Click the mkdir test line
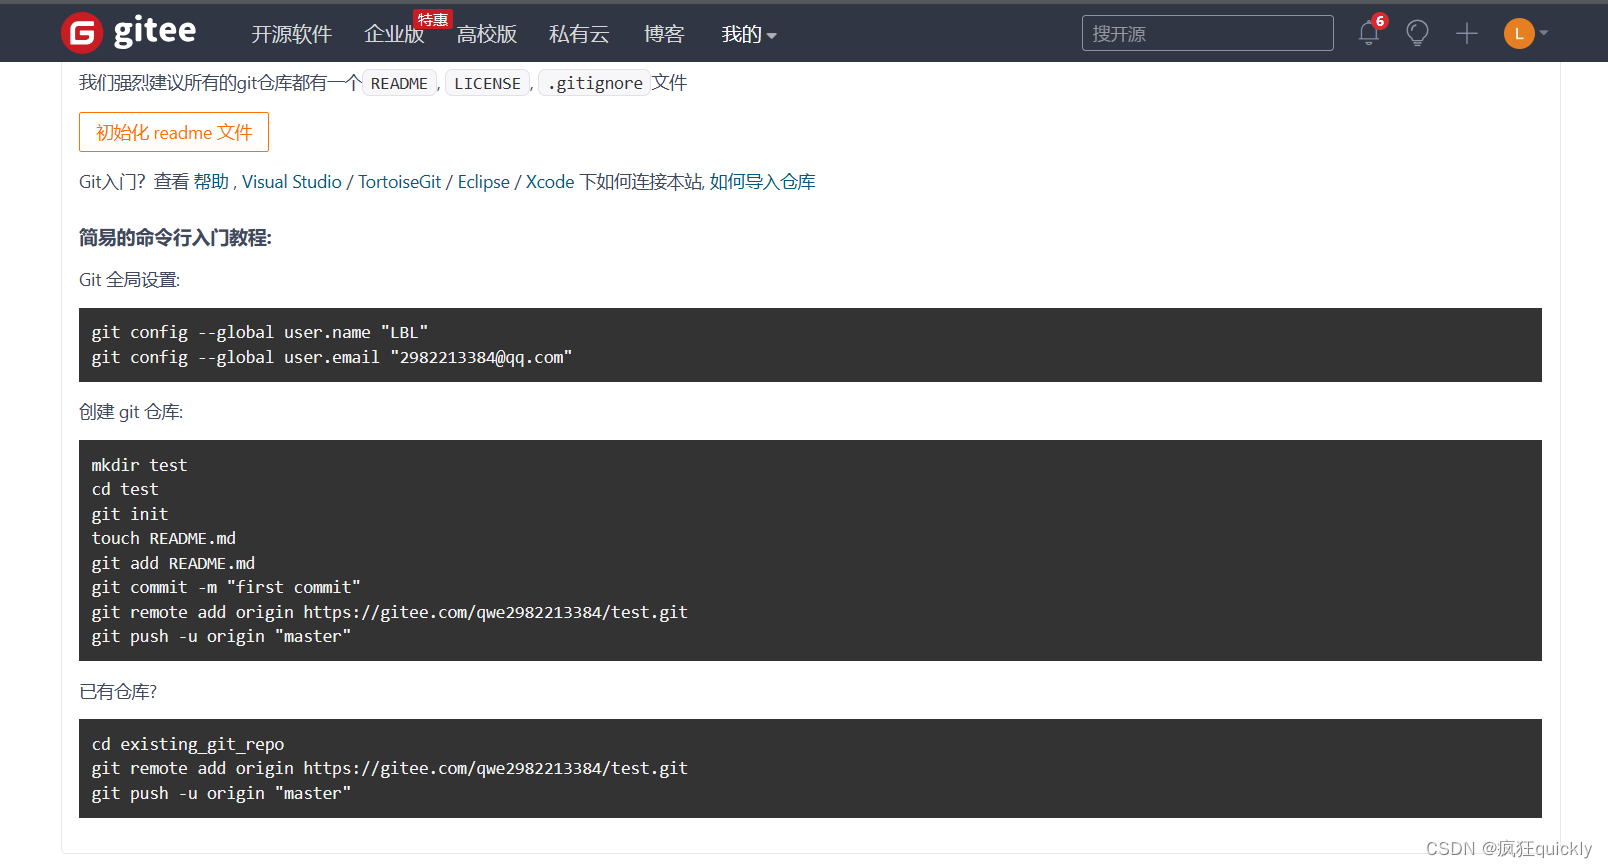 pyautogui.click(x=139, y=465)
